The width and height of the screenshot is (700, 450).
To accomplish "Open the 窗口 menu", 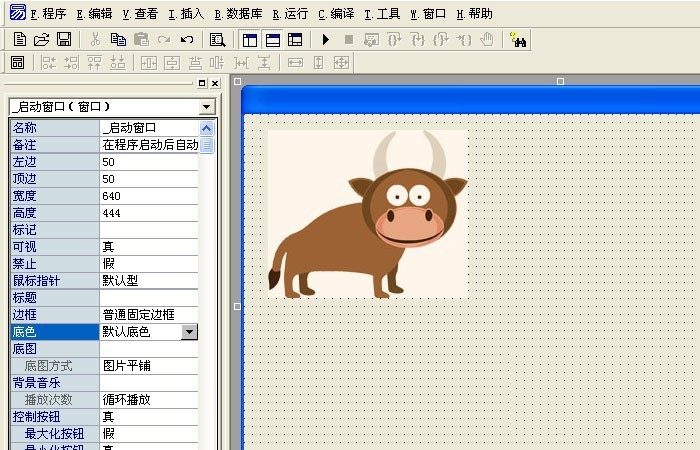I will [x=428, y=14].
